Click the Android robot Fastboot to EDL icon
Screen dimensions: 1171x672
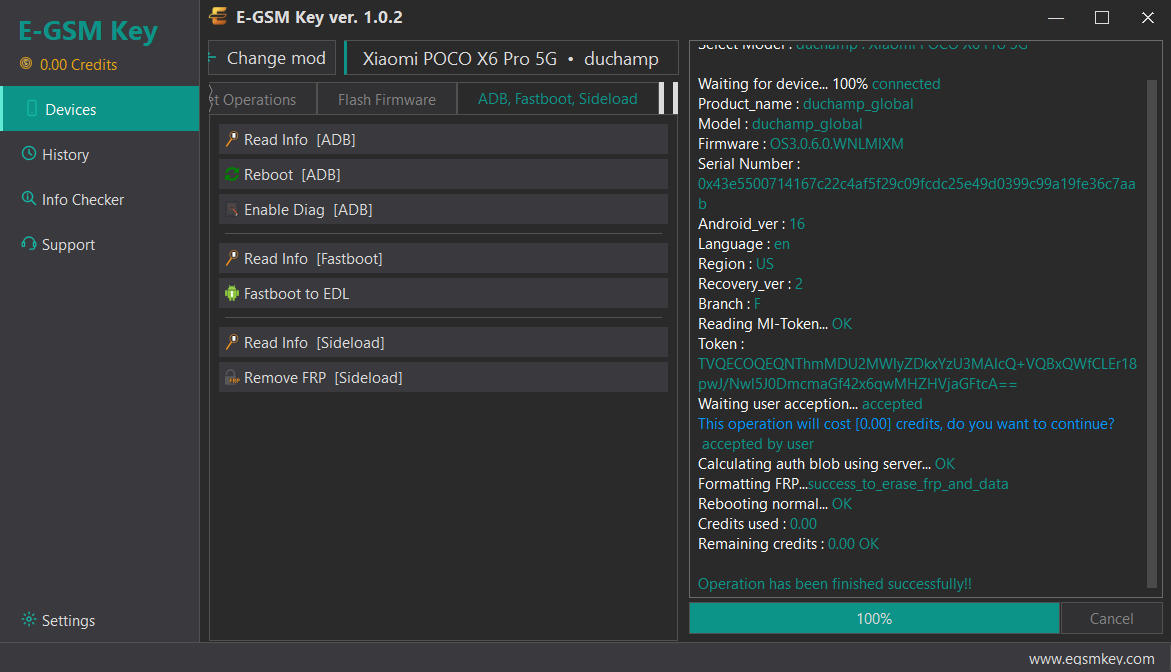coord(232,293)
